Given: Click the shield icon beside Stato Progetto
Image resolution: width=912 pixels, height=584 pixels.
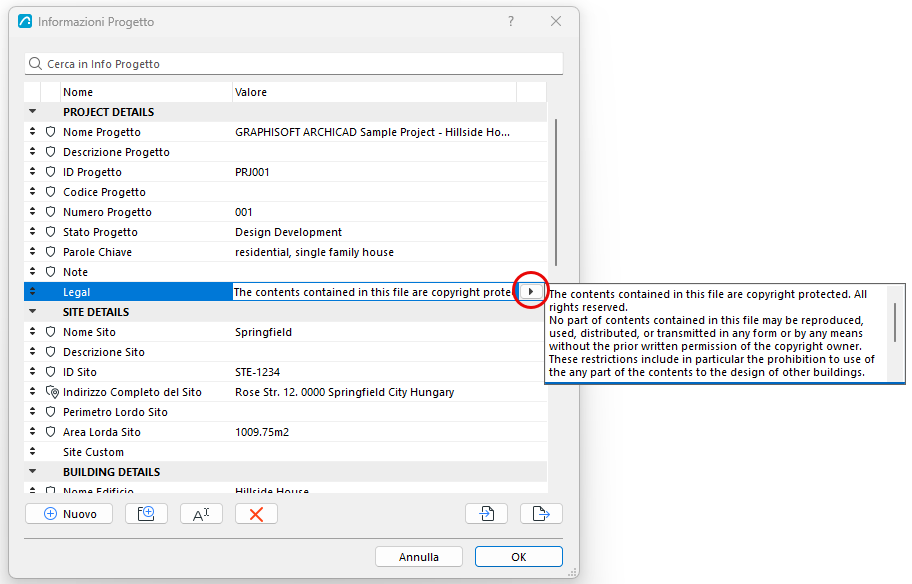Looking at the screenshot, I should pyautogui.click(x=51, y=232).
